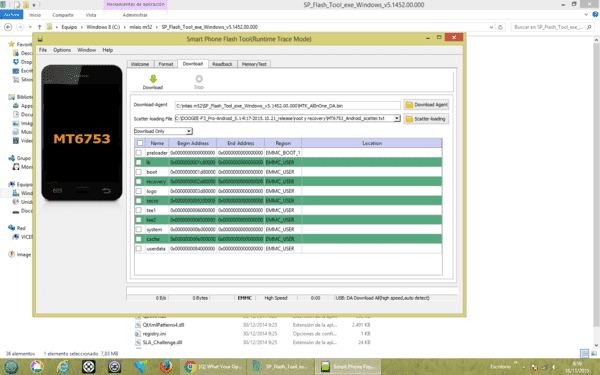Open the Archivo ribbon tab in Explorer

click(11, 15)
